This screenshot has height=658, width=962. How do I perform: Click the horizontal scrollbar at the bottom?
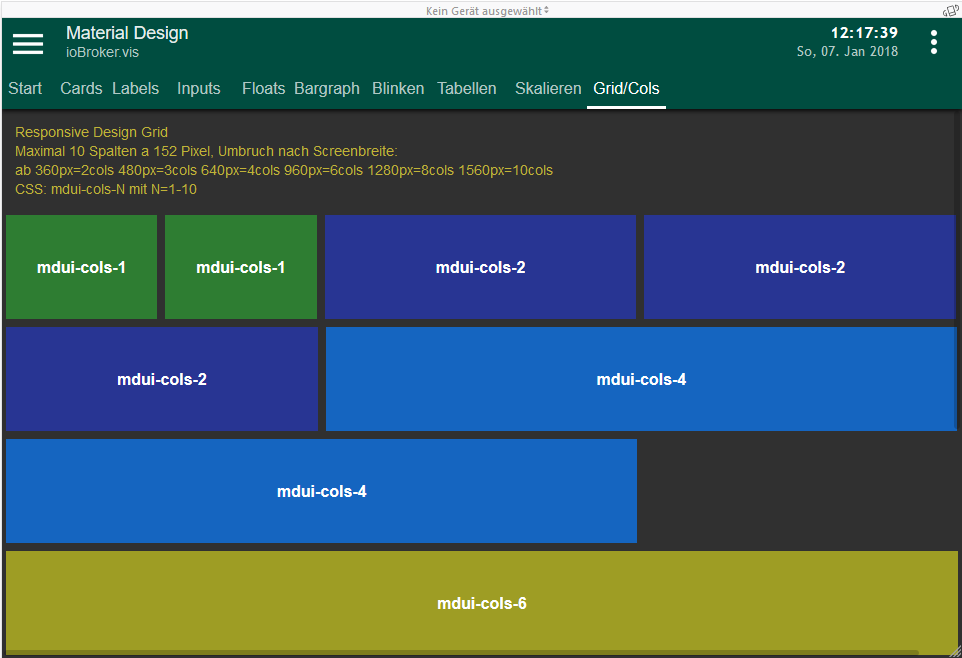(460, 653)
